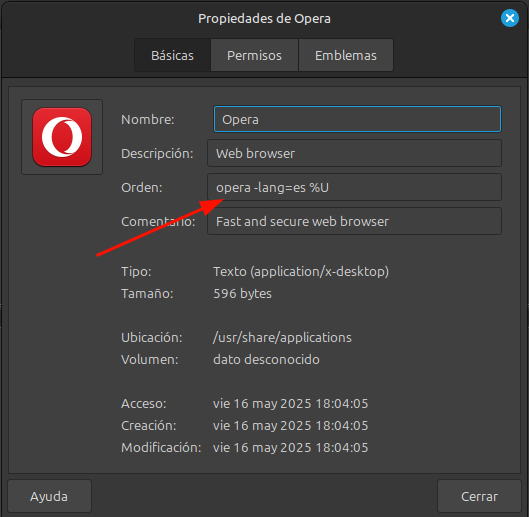Click the Modificación date value
529x517 pixels.
[290, 447]
